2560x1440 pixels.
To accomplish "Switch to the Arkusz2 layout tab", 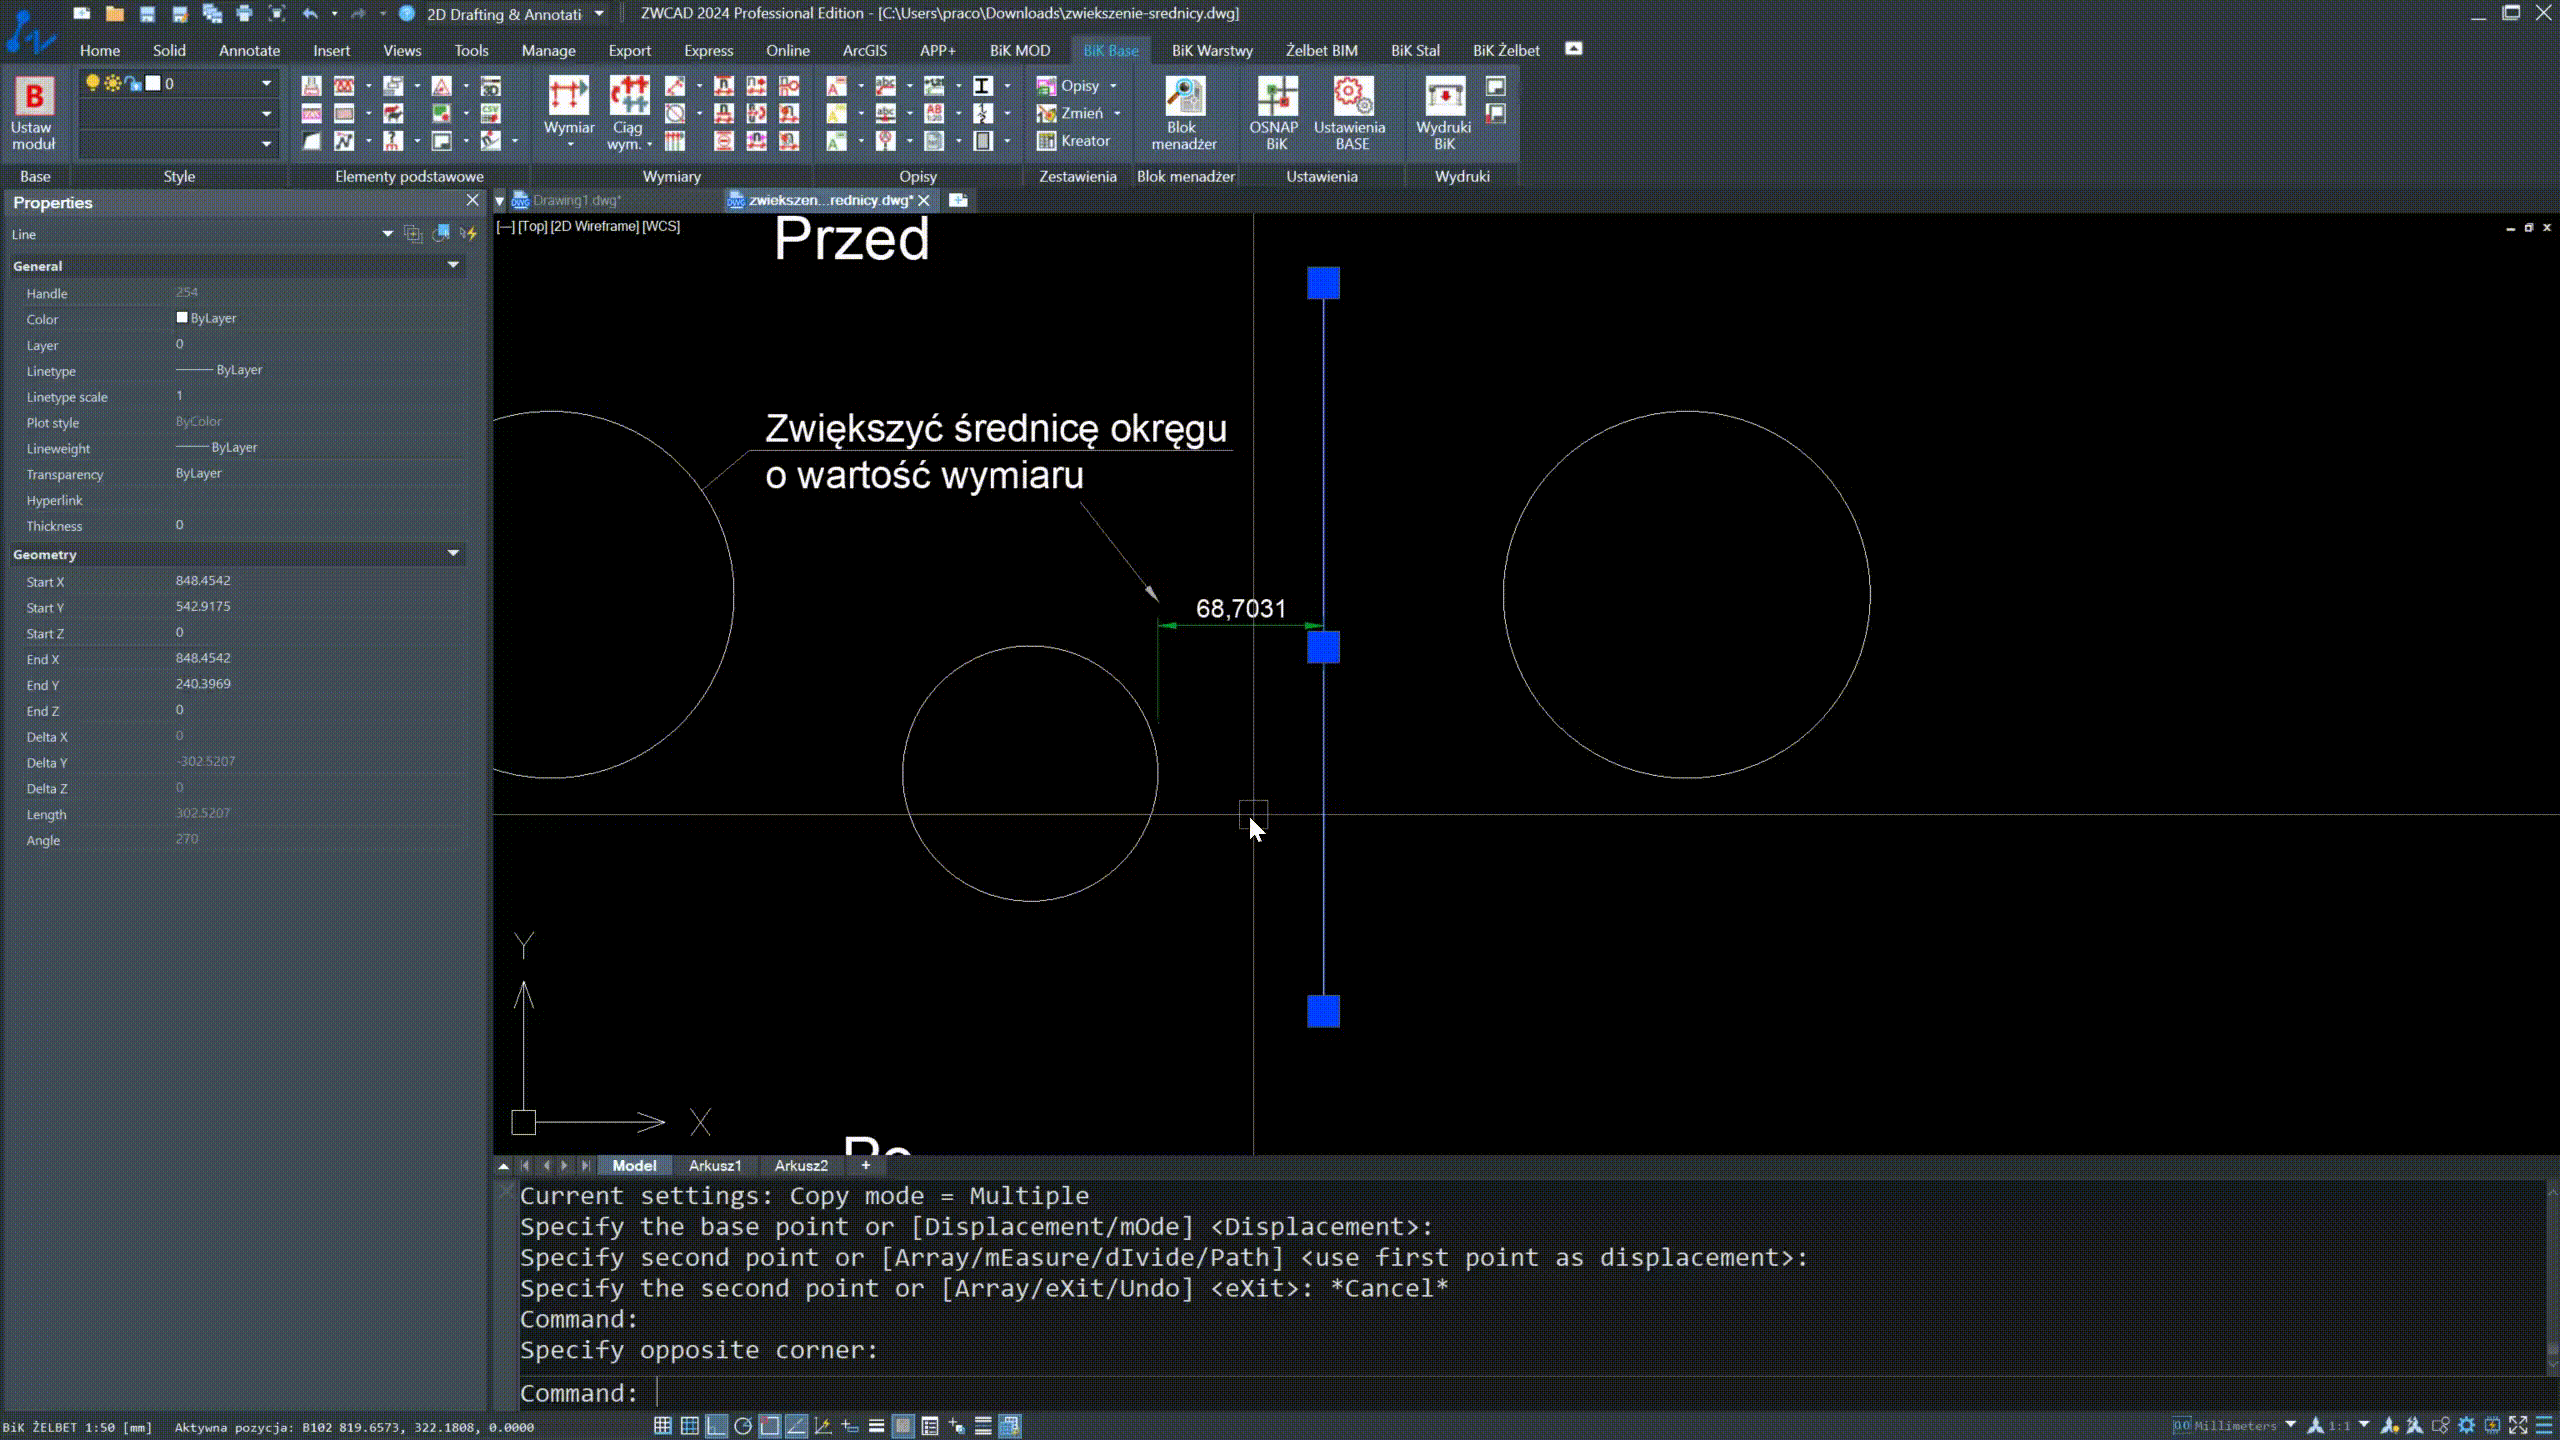I will [x=801, y=1166].
